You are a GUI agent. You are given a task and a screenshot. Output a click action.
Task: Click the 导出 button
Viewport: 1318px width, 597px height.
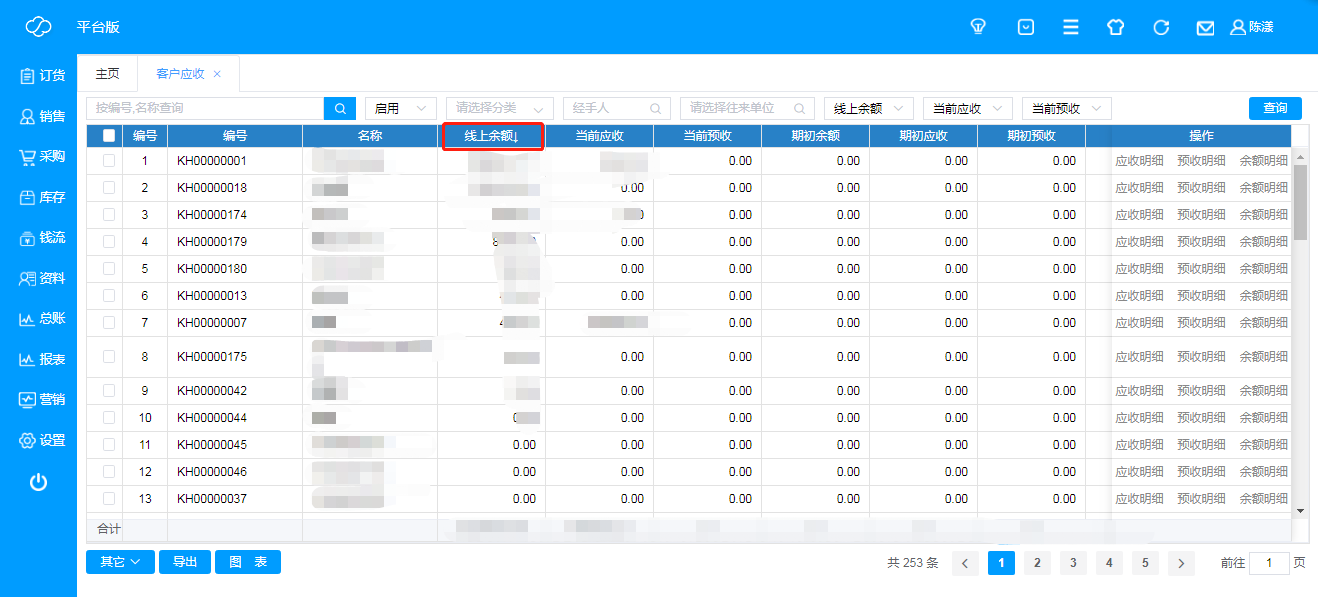click(185, 562)
